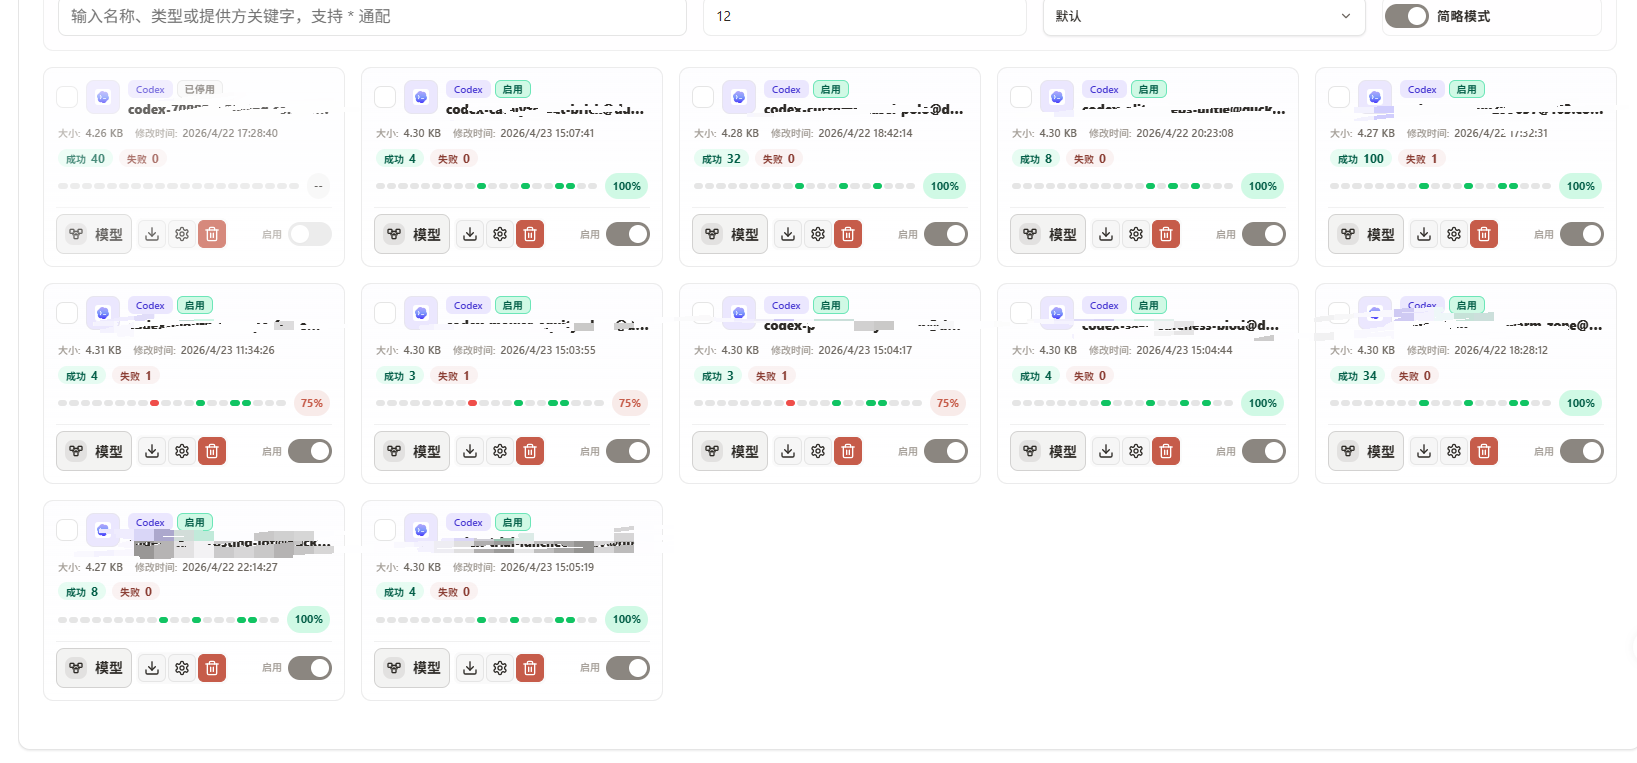1637x763 pixels.
Task: Delete the card modified at 22:14:27
Action: (212, 668)
